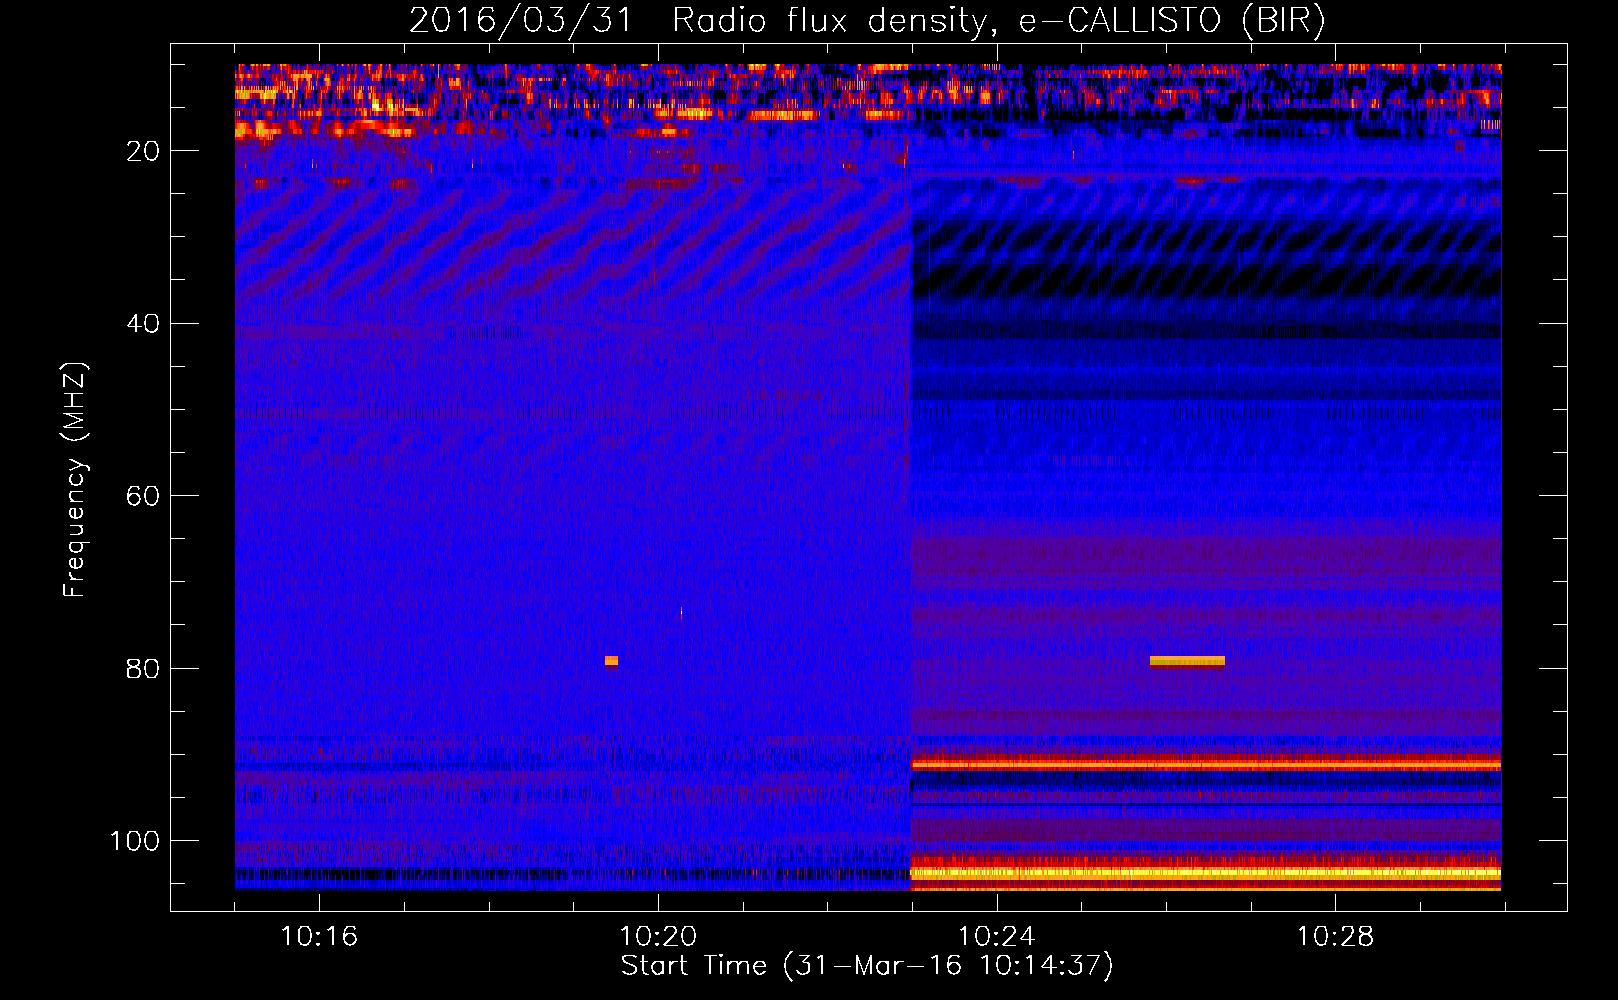Image resolution: width=1618 pixels, height=1000 pixels.
Task: Click the frequency tick label "80"
Action: [143, 669]
